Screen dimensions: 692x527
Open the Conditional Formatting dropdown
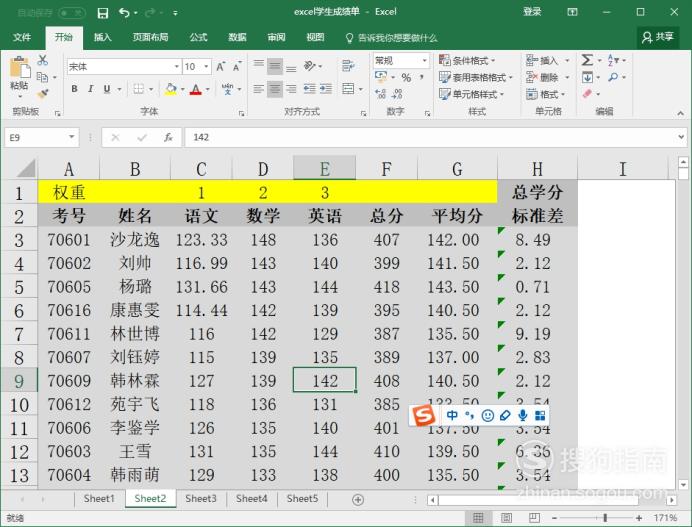467,60
